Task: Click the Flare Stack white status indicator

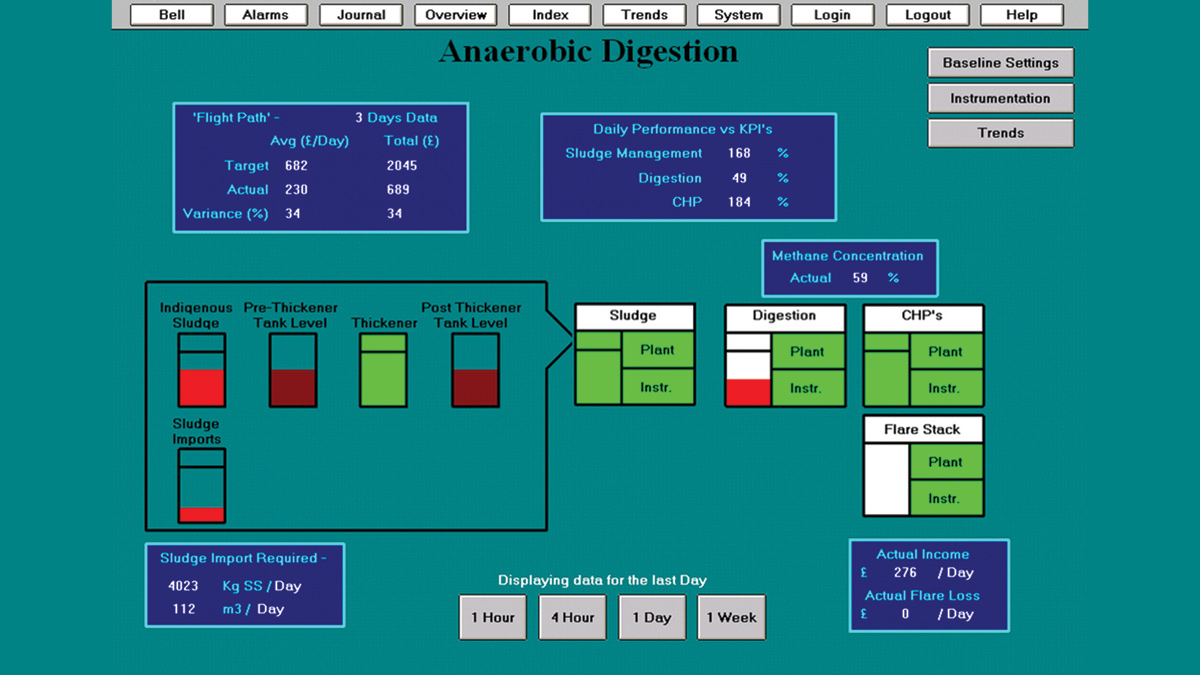Action: pos(887,480)
